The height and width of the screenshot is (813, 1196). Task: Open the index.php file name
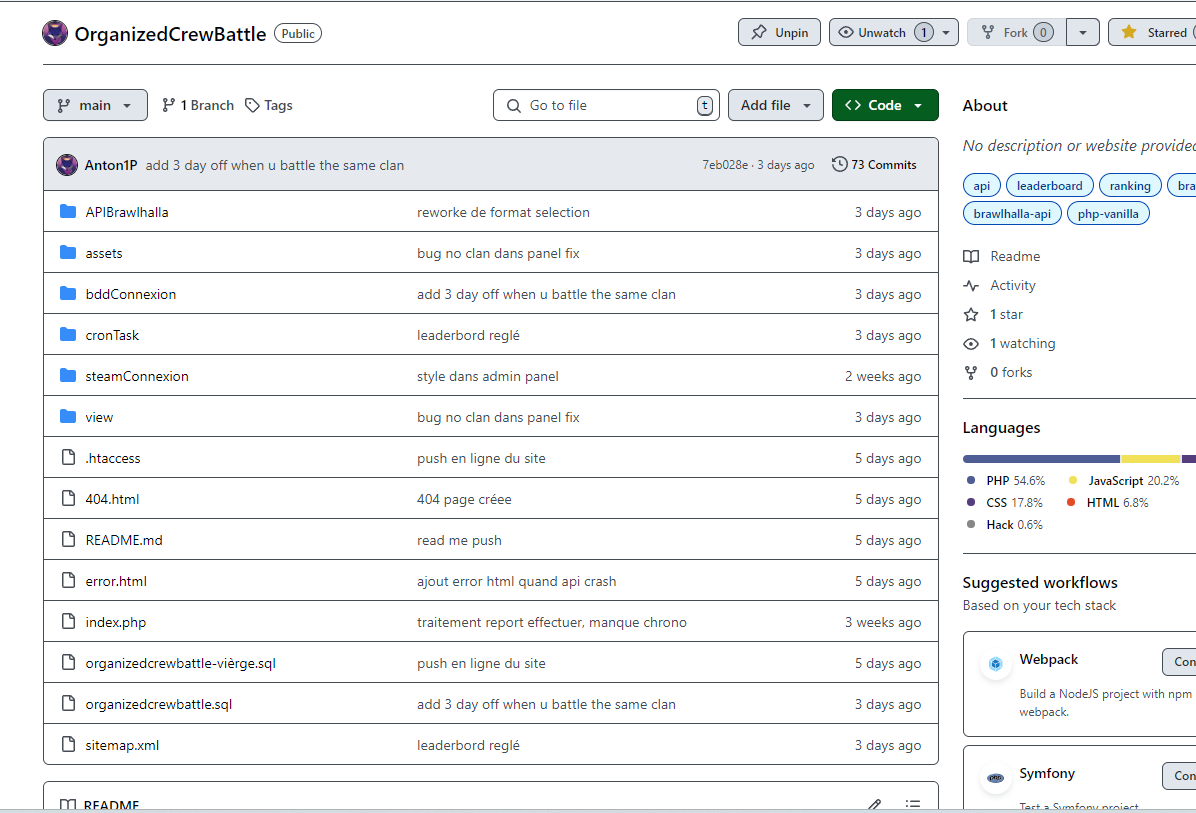[116, 622]
